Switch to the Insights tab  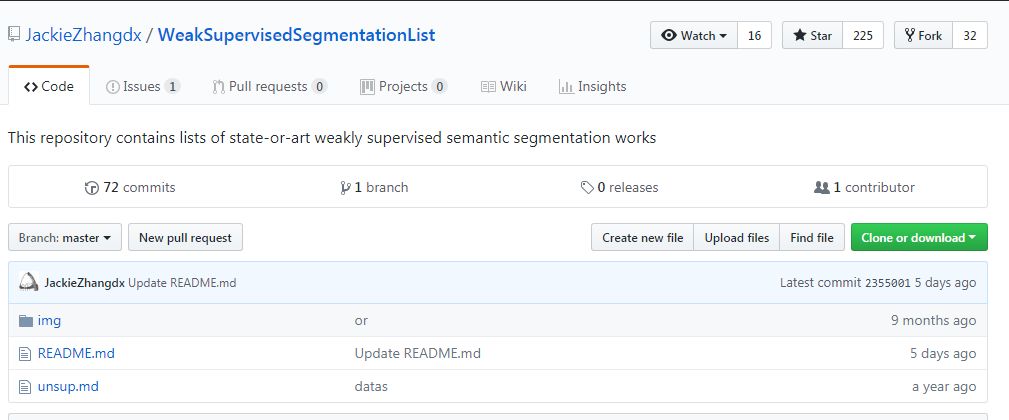point(592,87)
